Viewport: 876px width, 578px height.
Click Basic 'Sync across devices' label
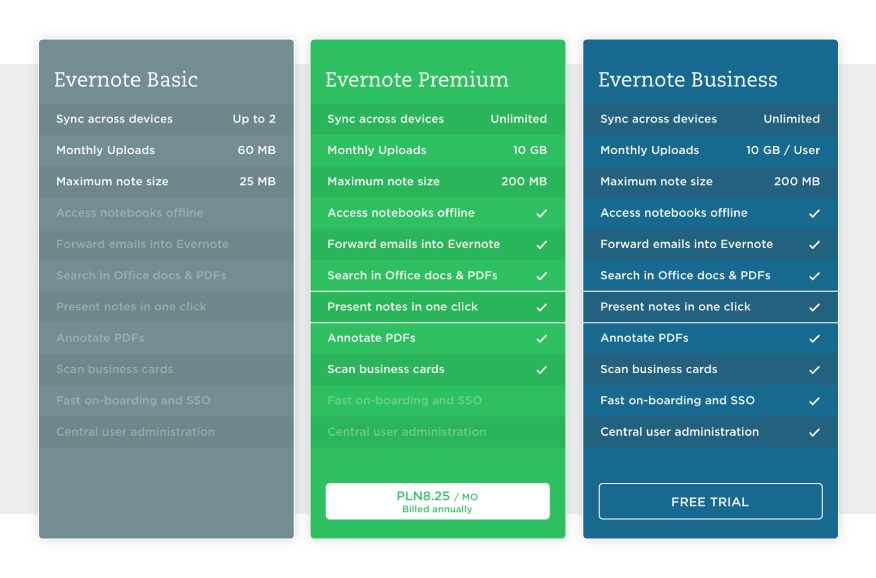tap(115, 119)
